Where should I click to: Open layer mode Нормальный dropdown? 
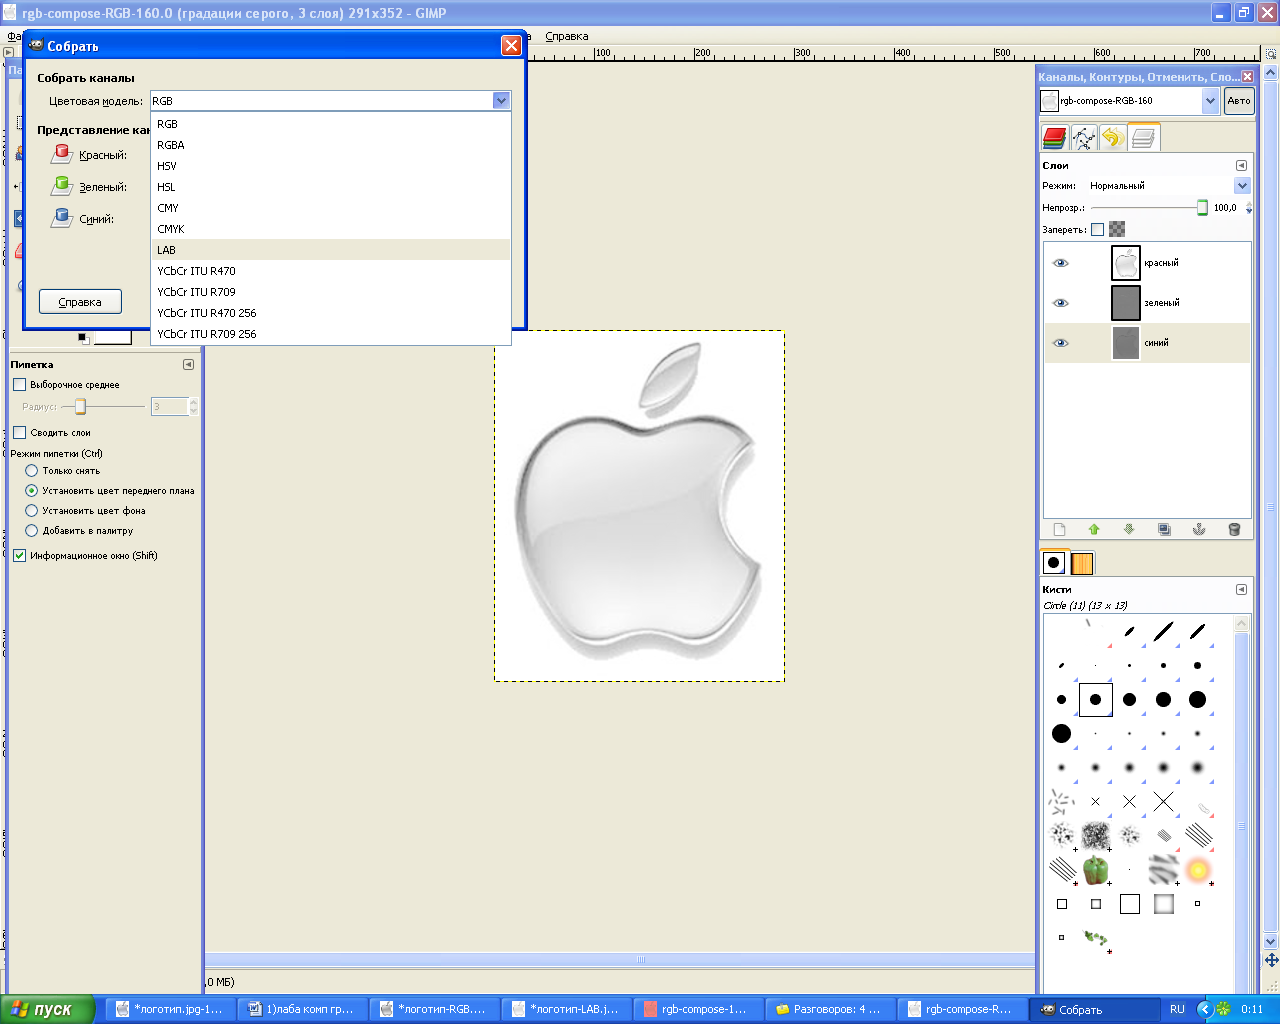coord(1242,186)
